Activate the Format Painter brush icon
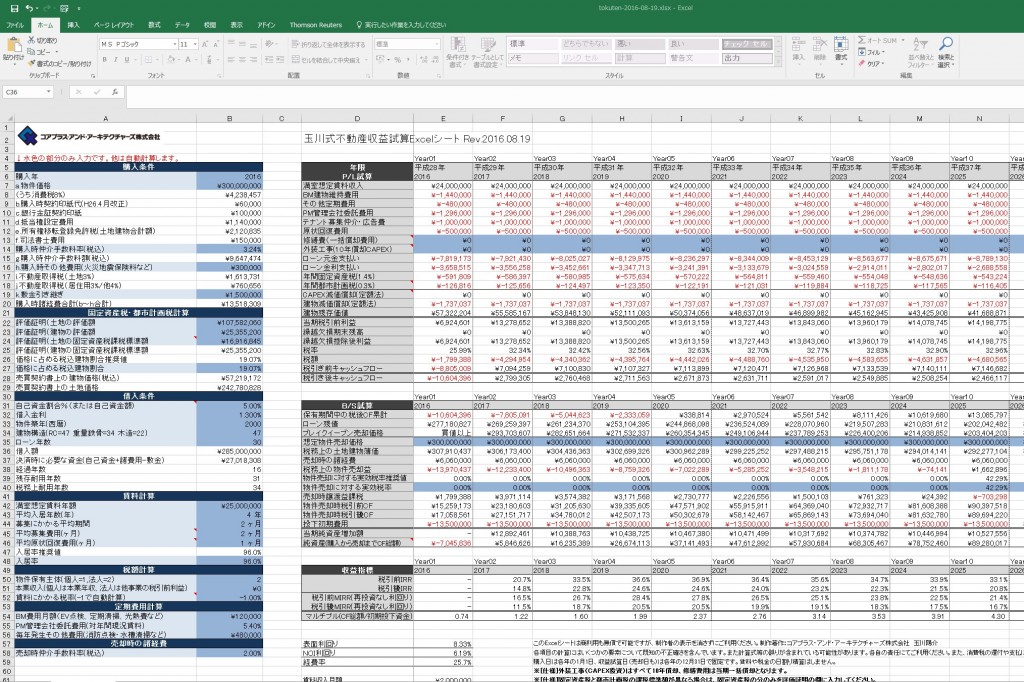The image size is (1024, 682). 31,63
